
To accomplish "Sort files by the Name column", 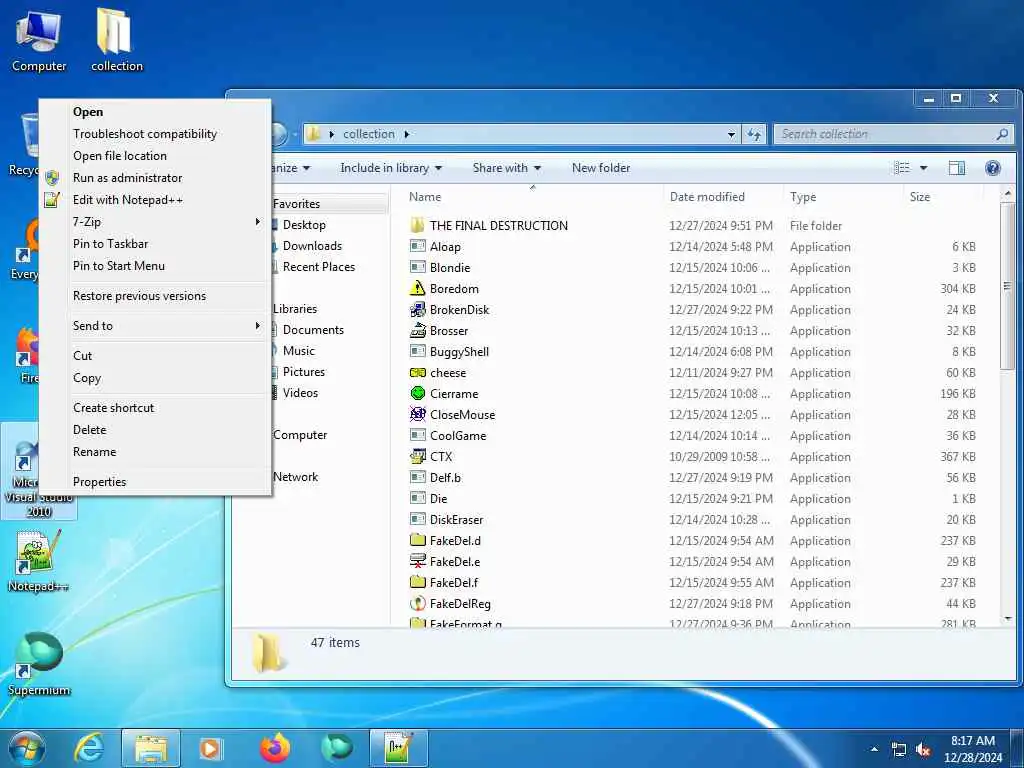I will pos(532,197).
